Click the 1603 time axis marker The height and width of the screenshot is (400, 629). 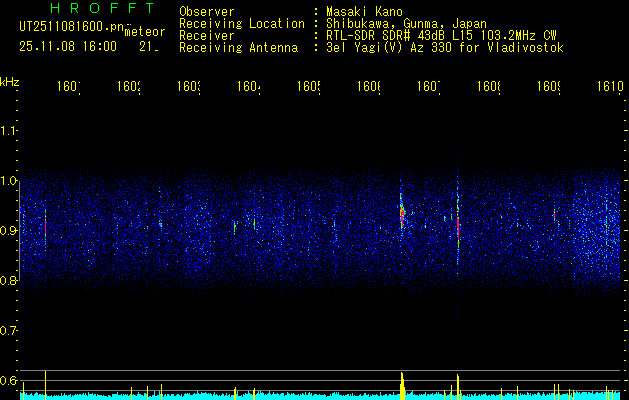point(189,86)
